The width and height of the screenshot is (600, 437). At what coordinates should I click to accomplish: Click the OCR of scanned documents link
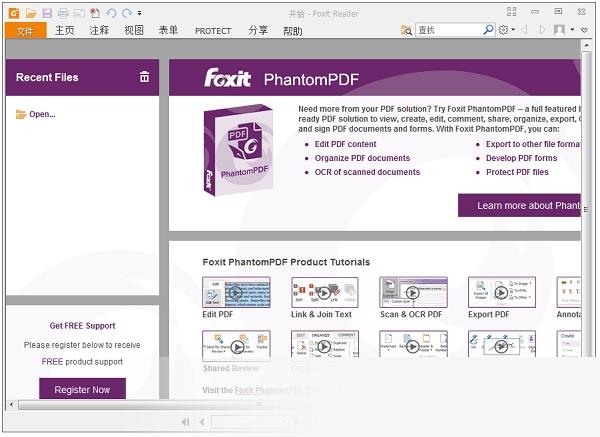tap(367, 172)
